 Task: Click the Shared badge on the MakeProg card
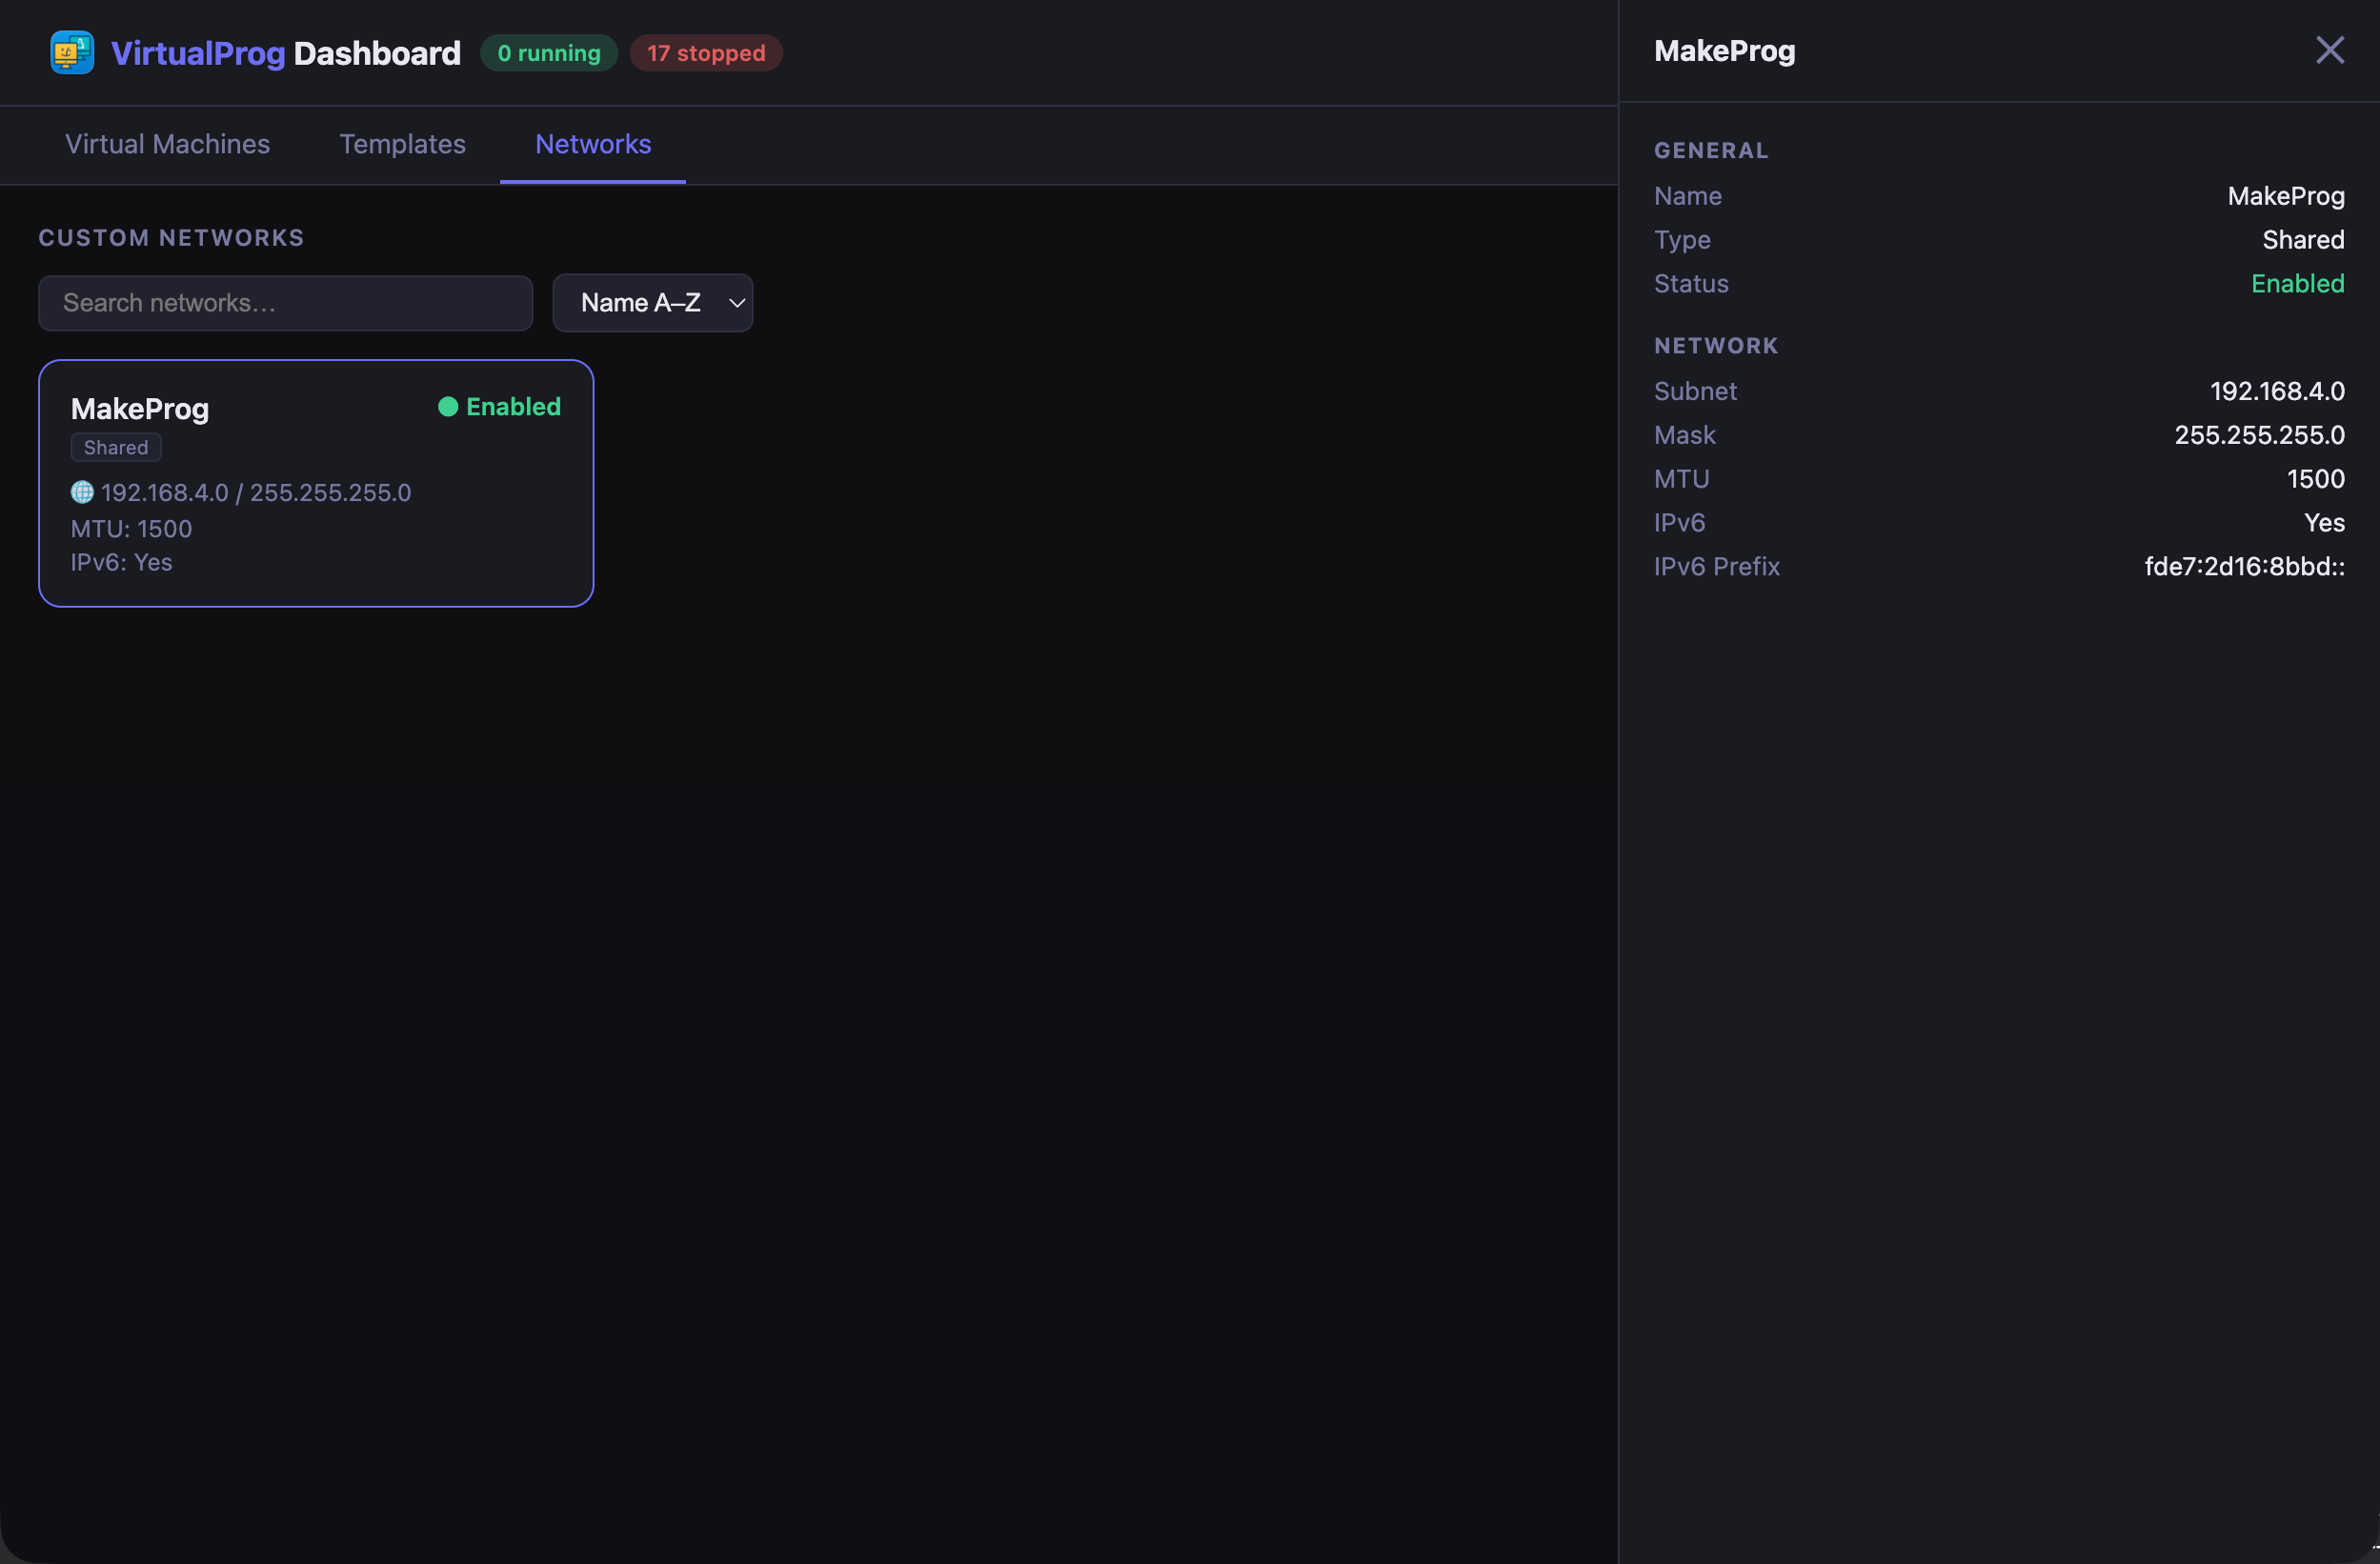point(115,447)
